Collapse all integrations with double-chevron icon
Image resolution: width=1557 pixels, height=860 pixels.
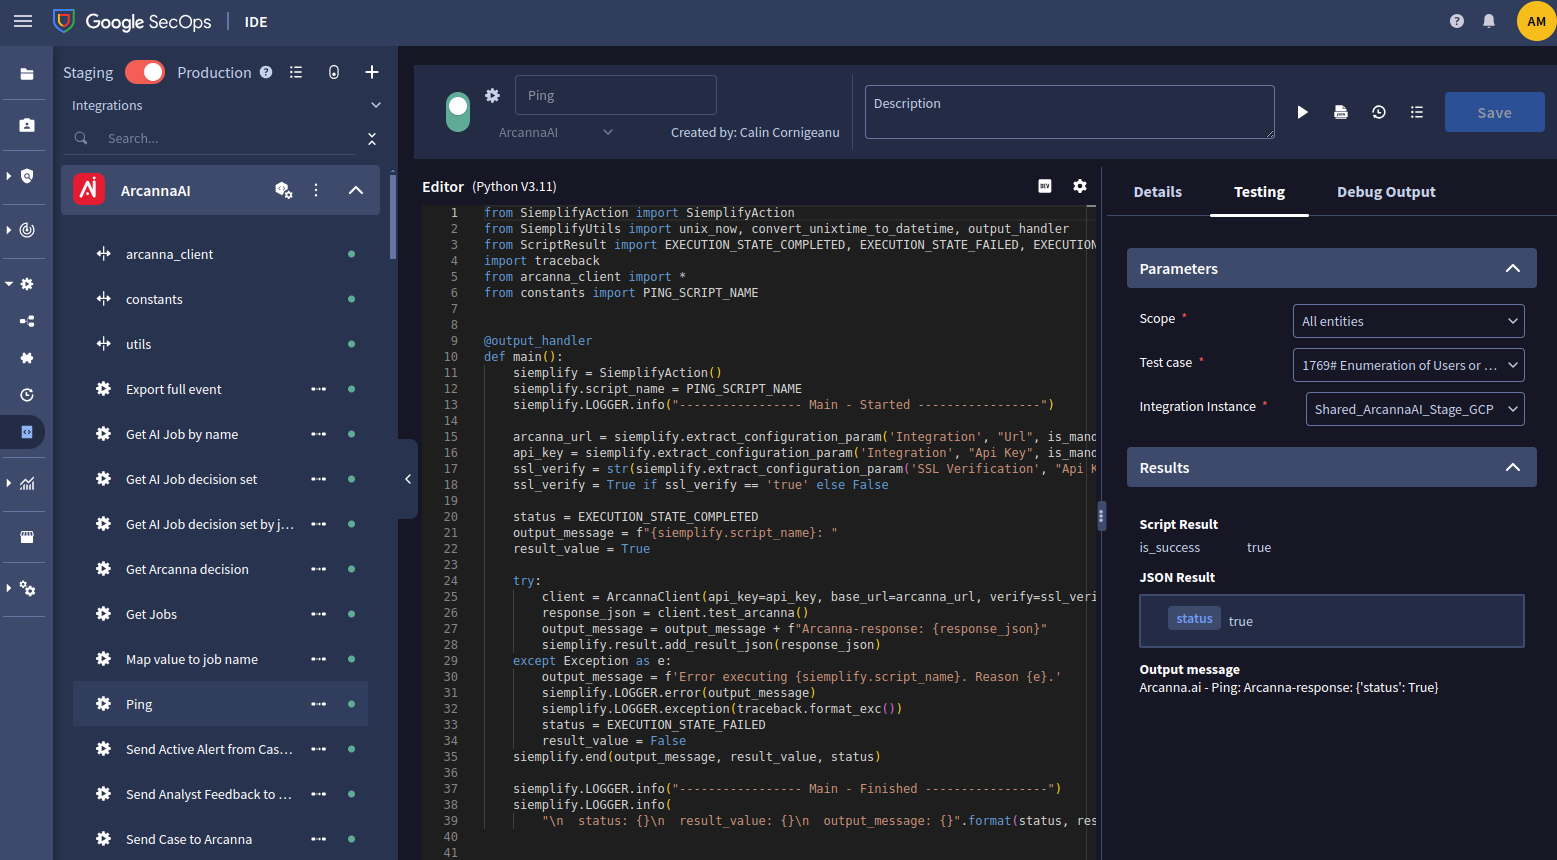[x=372, y=139]
